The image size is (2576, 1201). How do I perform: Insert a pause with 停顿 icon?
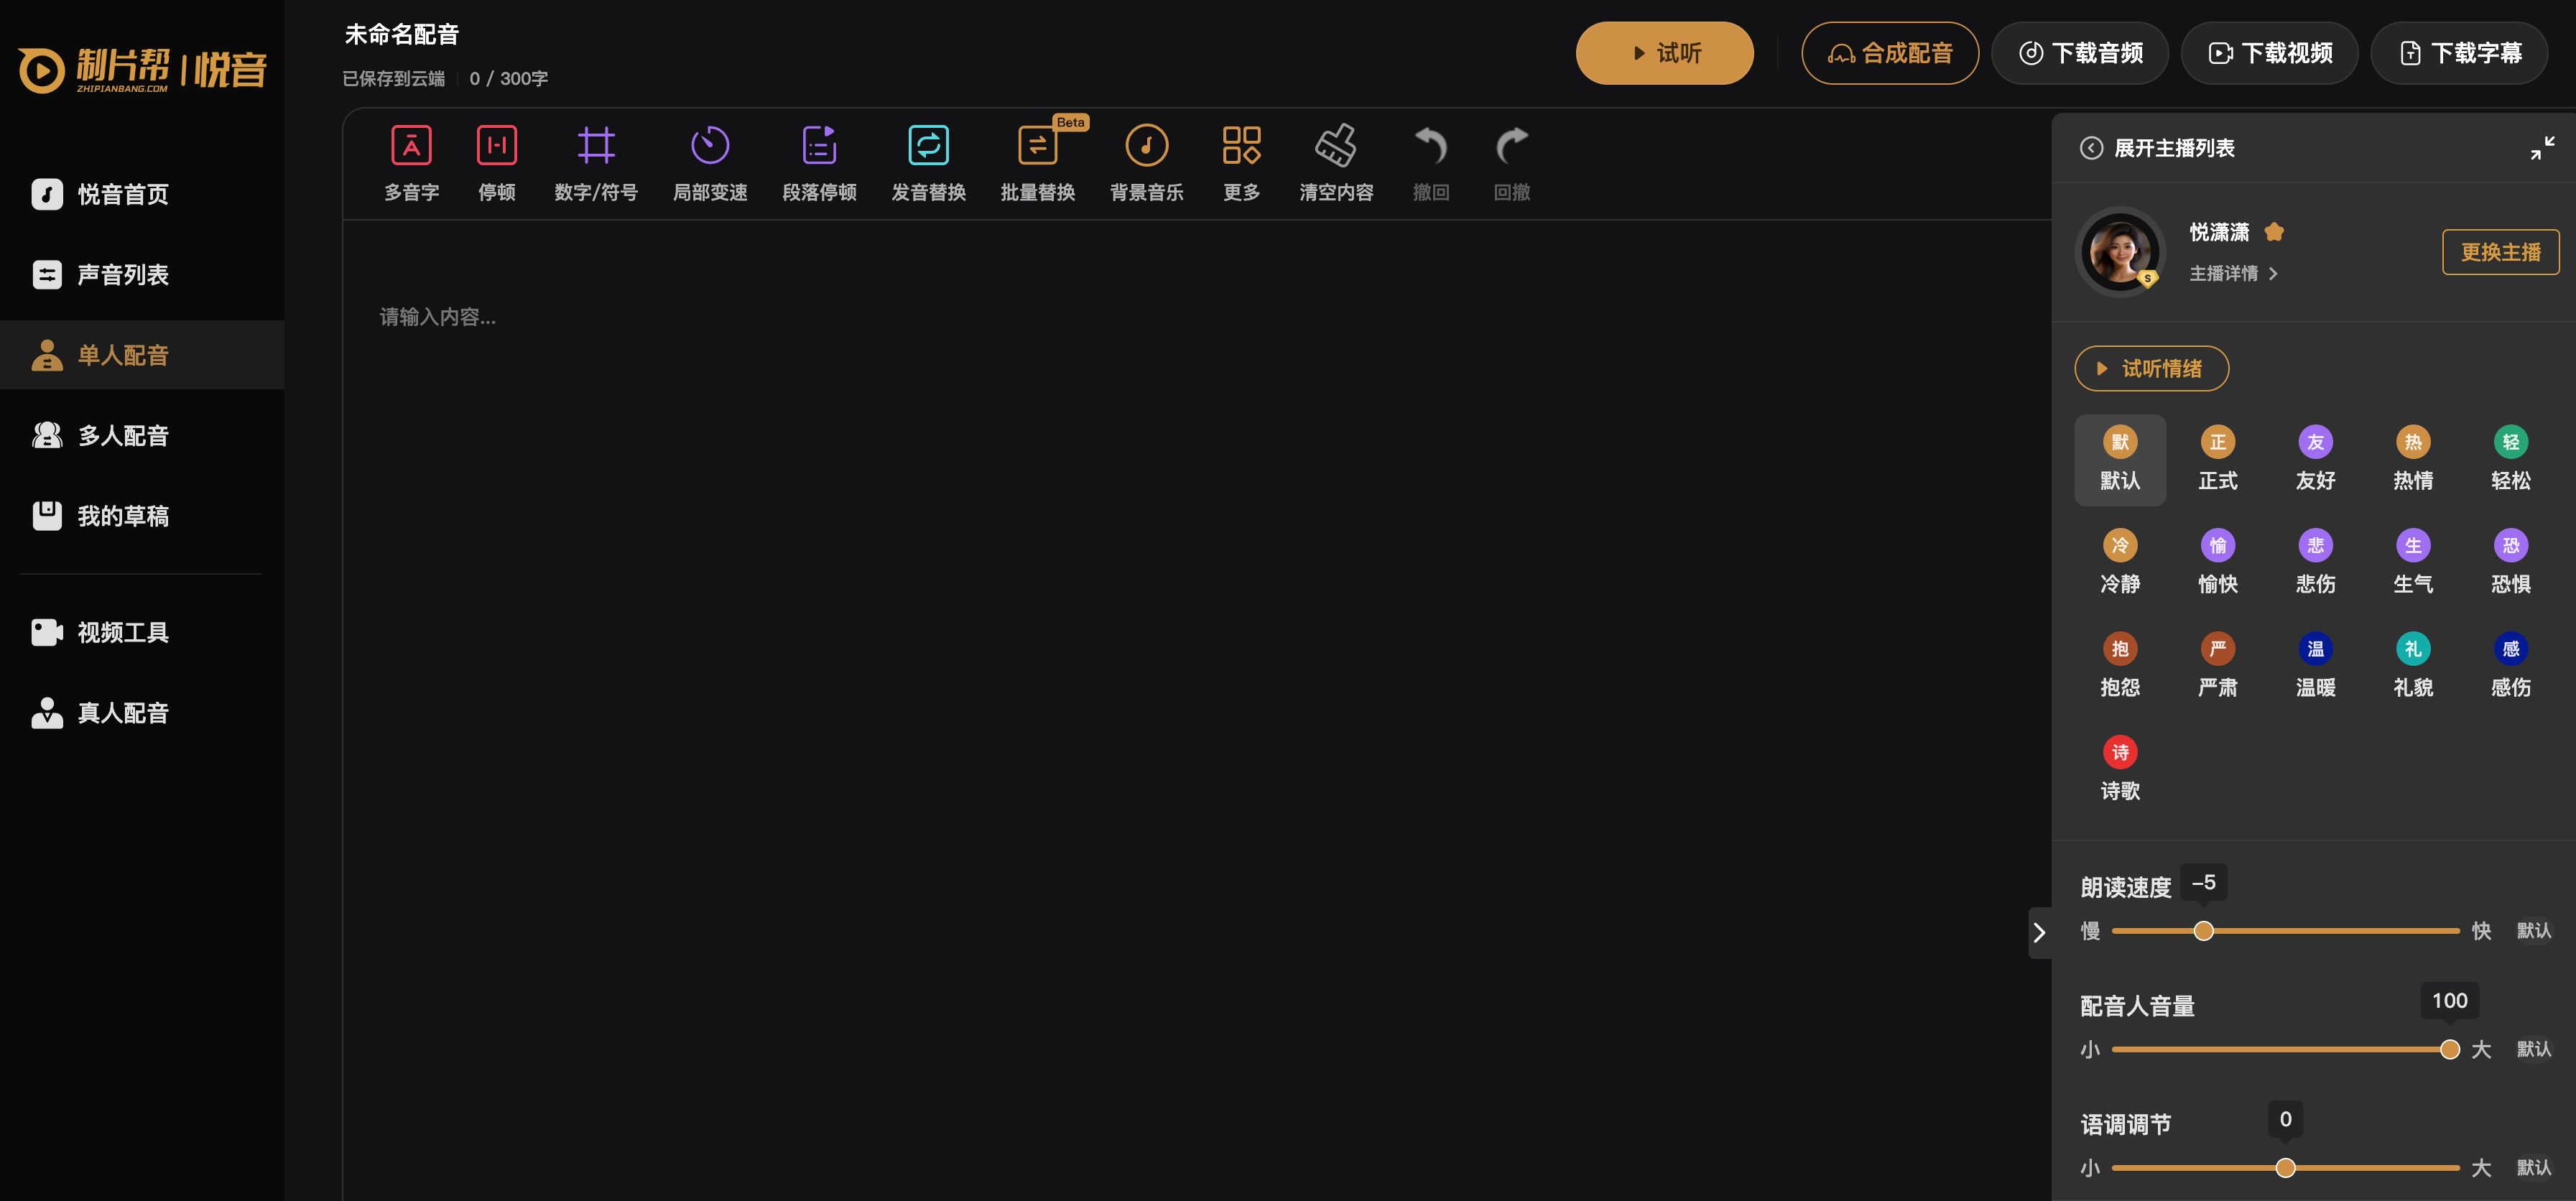tap(496, 146)
